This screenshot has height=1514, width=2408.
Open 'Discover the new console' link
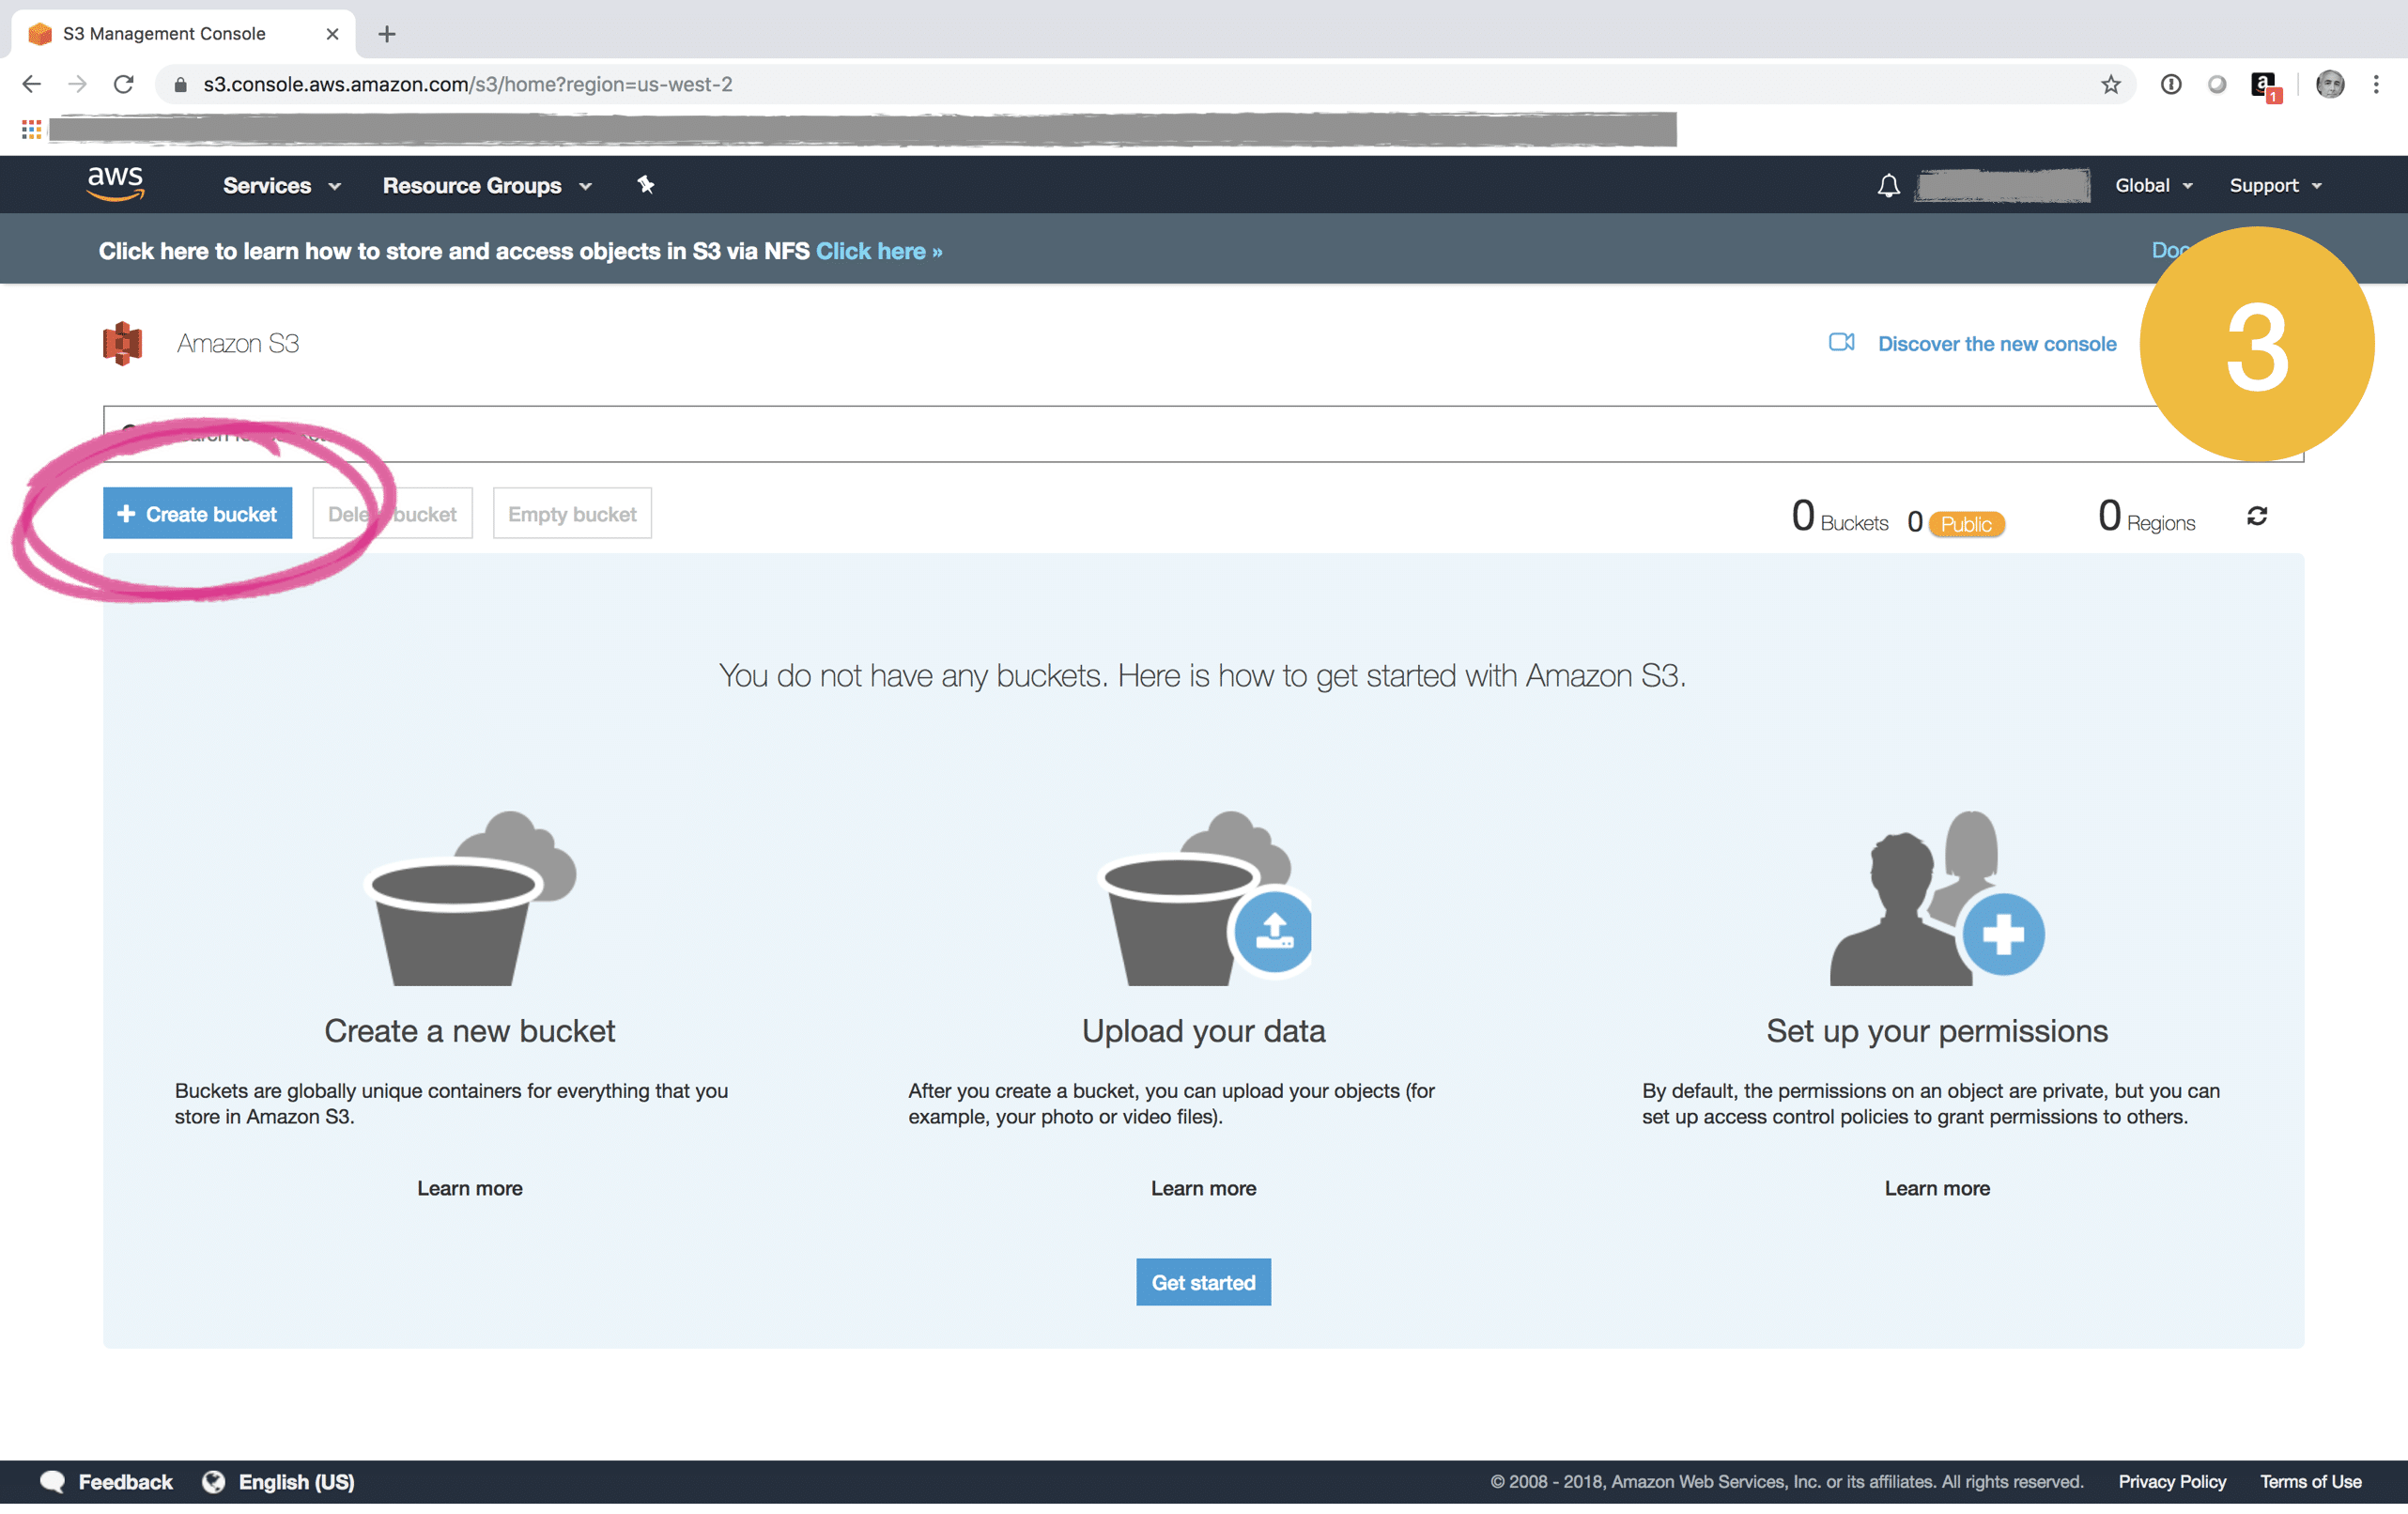[x=1997, y=344]
